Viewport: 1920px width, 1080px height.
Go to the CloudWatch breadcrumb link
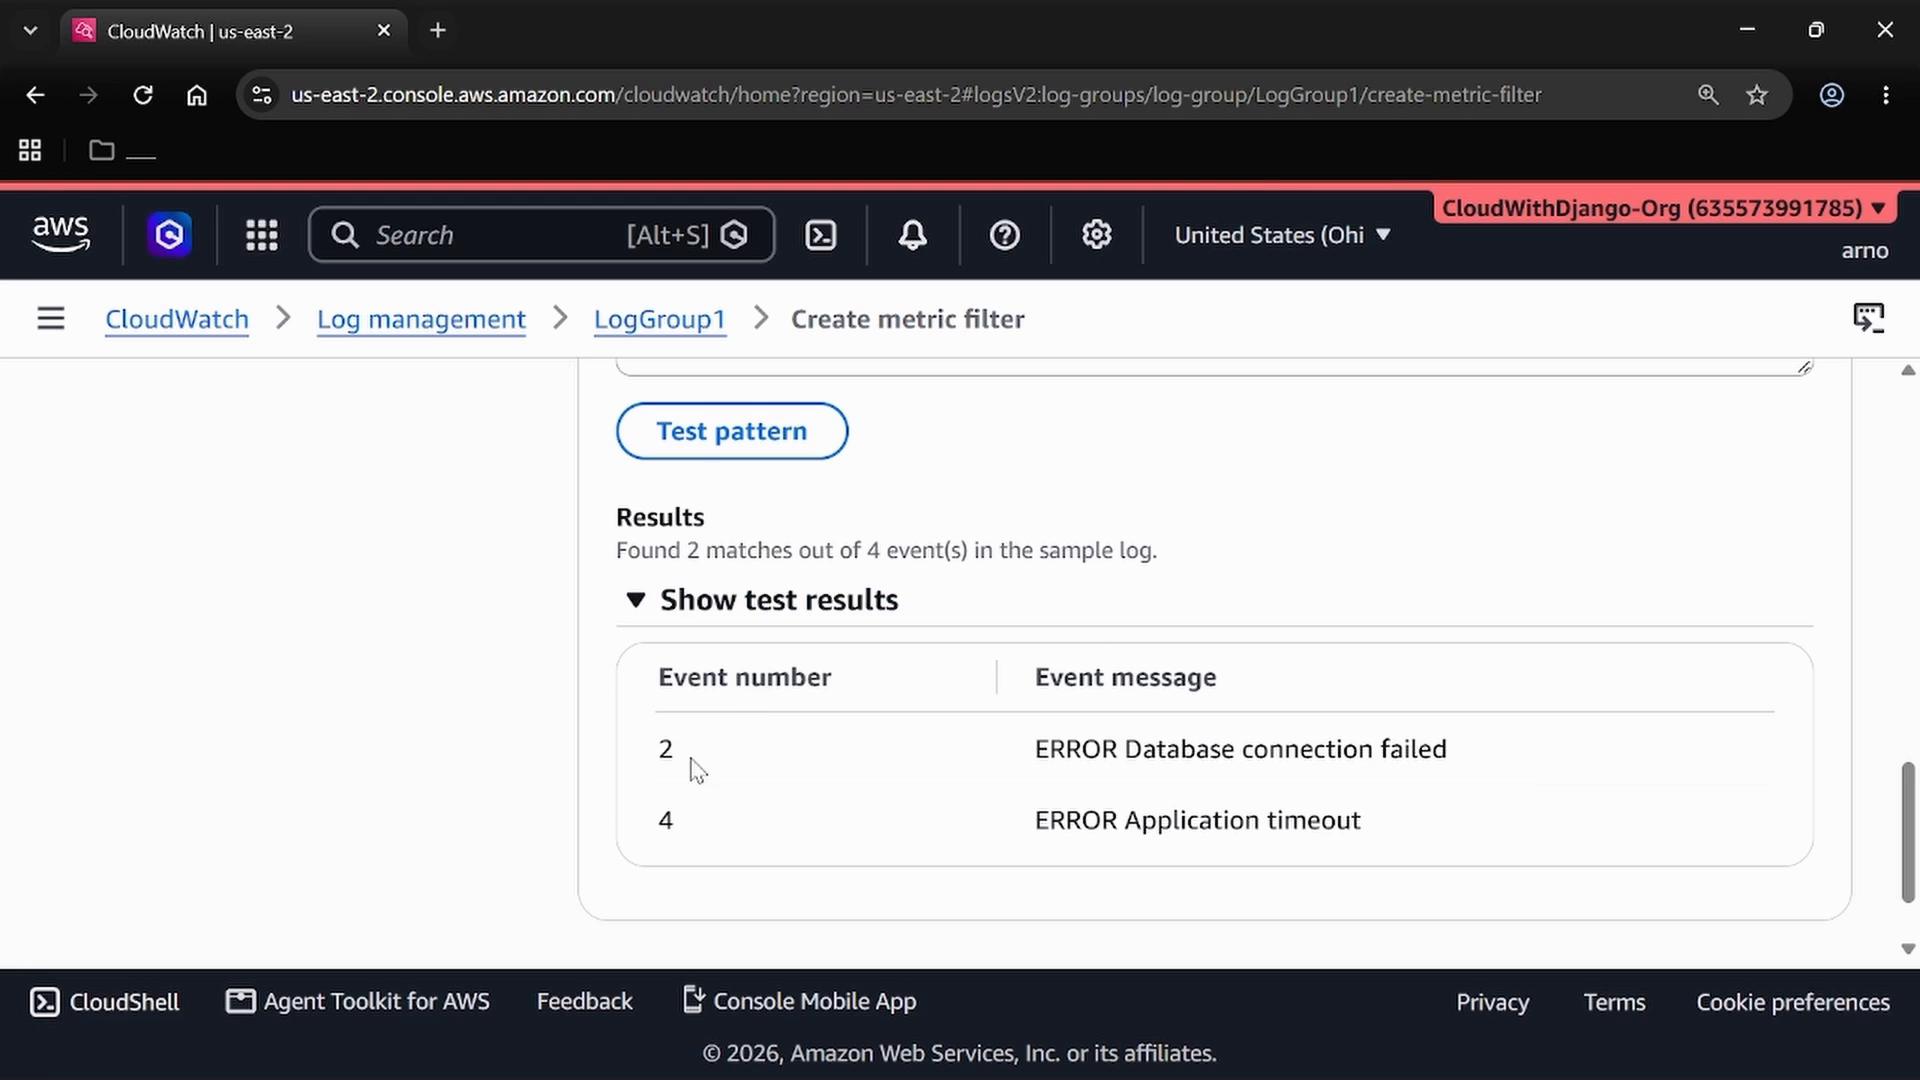(177, 319)
